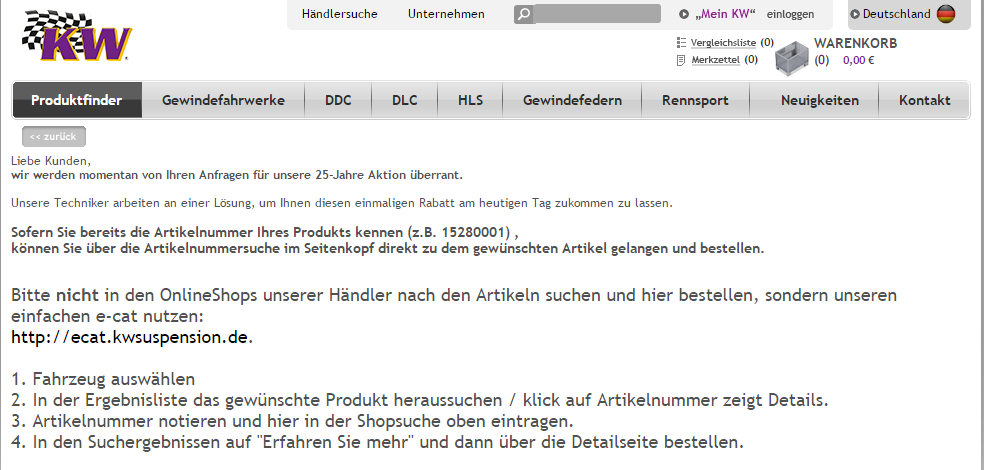The image size is (984, 470).
Task: Open the Vergleichsliste link
Action: pyautogui.click(x=723, y=43)
